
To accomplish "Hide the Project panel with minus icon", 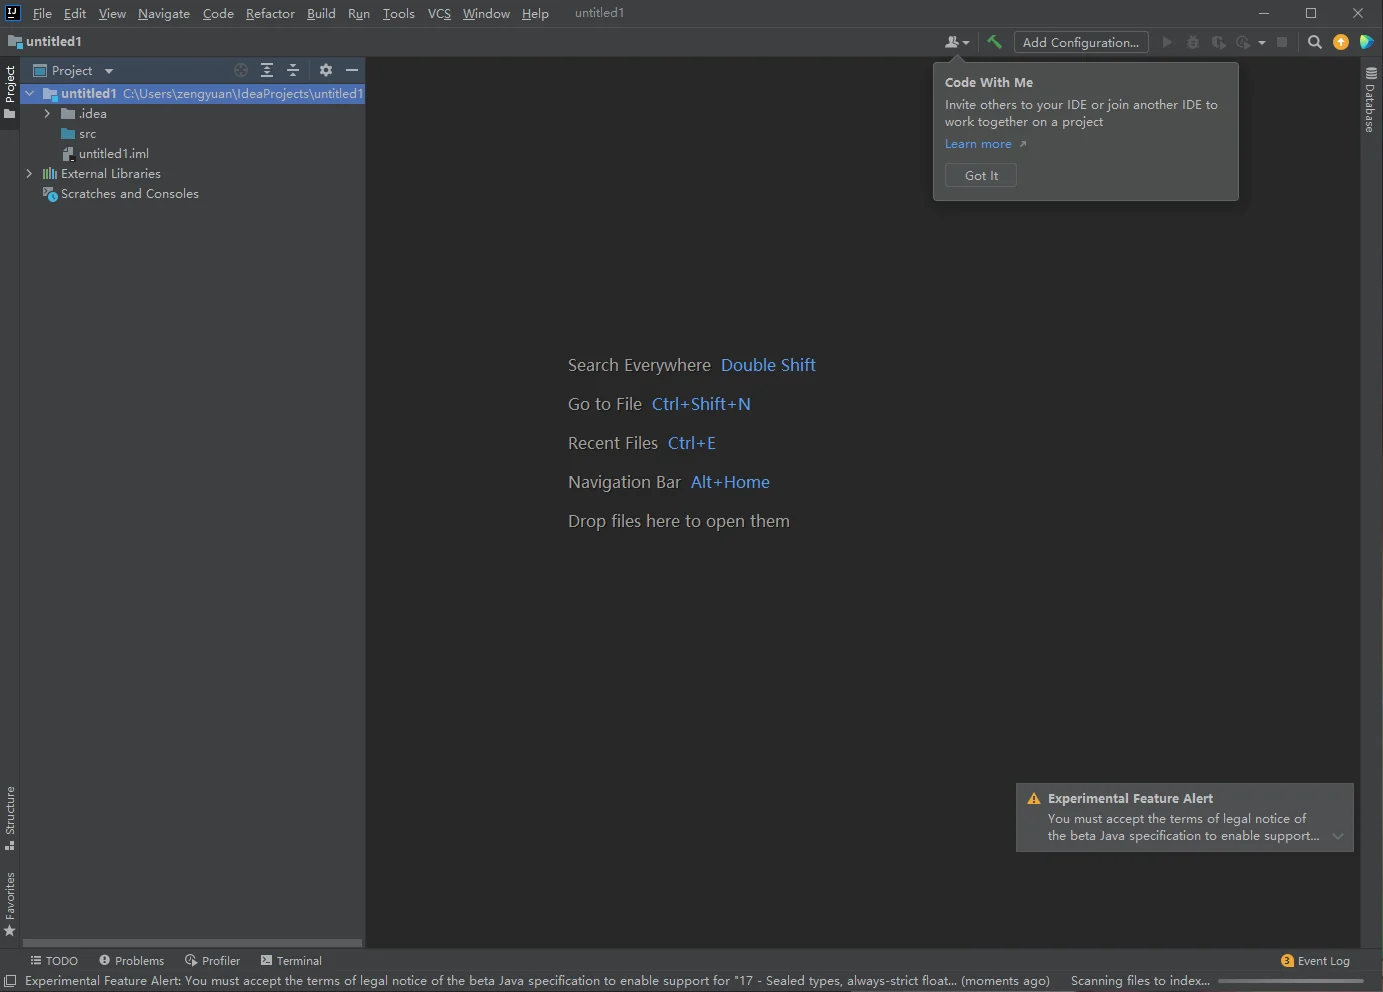I will (x=352, y=70).
